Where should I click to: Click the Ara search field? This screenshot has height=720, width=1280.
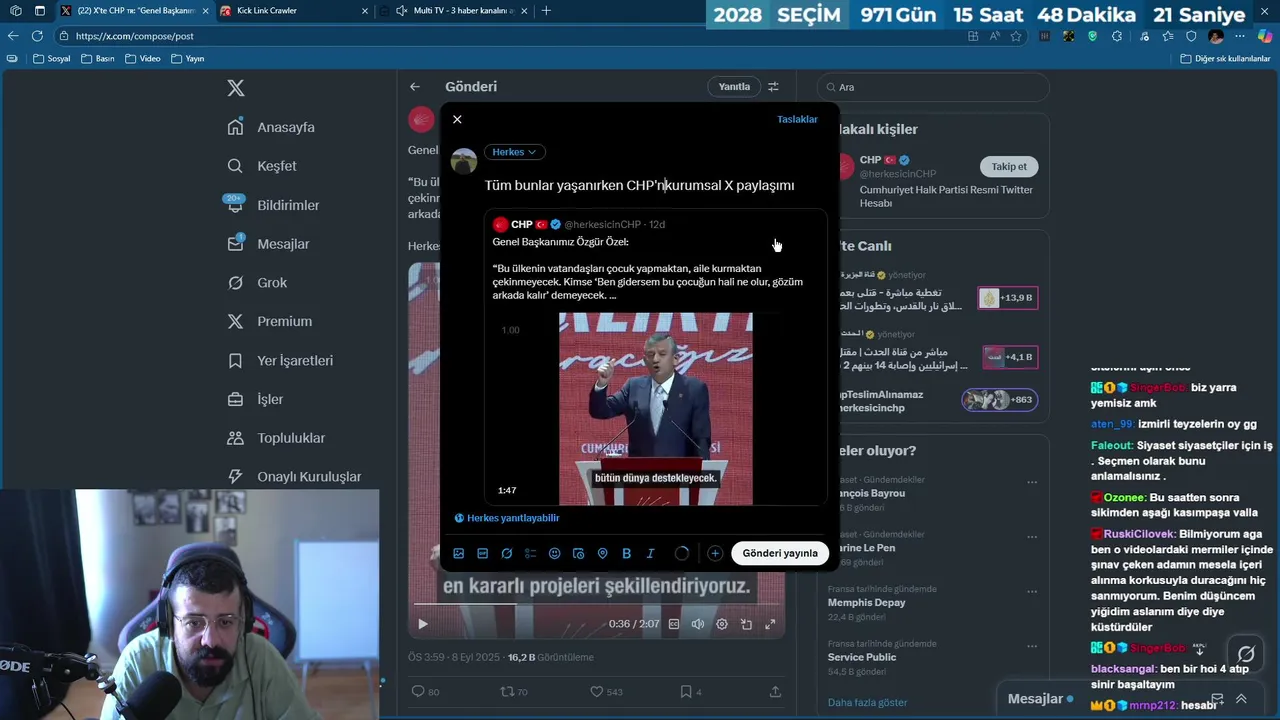click(933, 87)
